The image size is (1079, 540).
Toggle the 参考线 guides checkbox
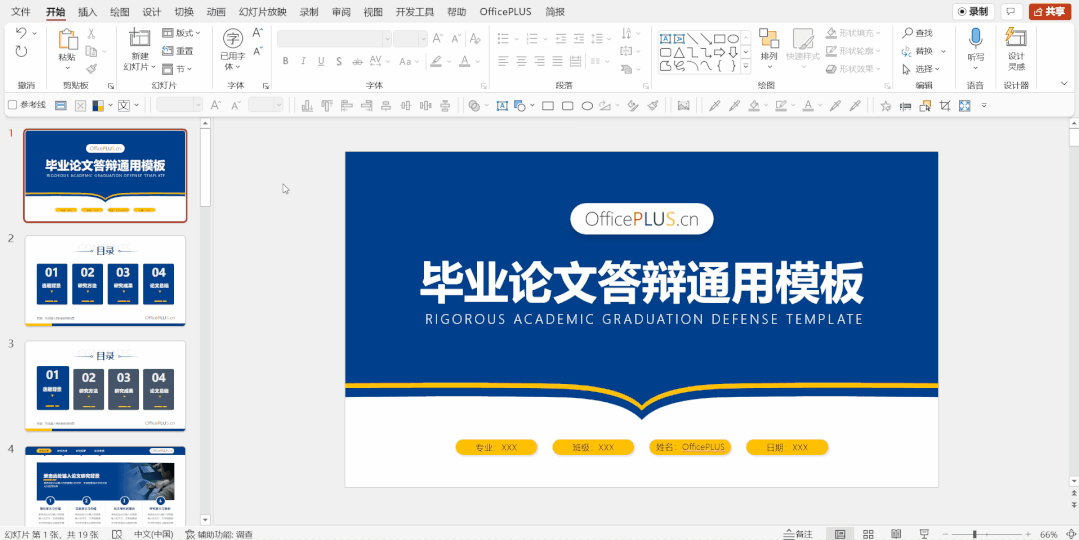tap(12, 105)
